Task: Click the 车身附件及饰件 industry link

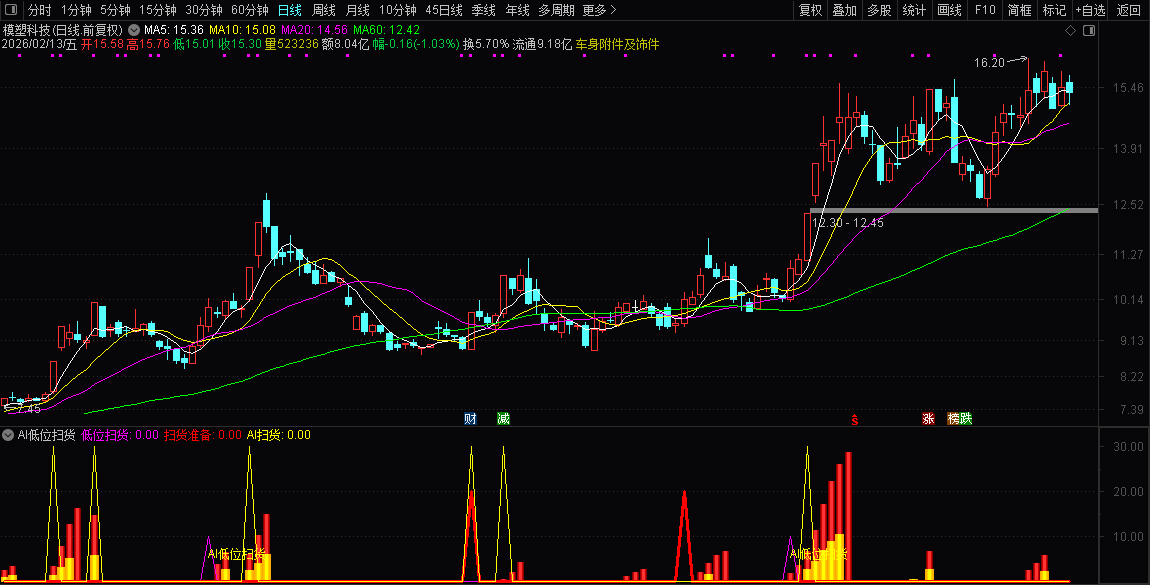Action: click(617, 45)
